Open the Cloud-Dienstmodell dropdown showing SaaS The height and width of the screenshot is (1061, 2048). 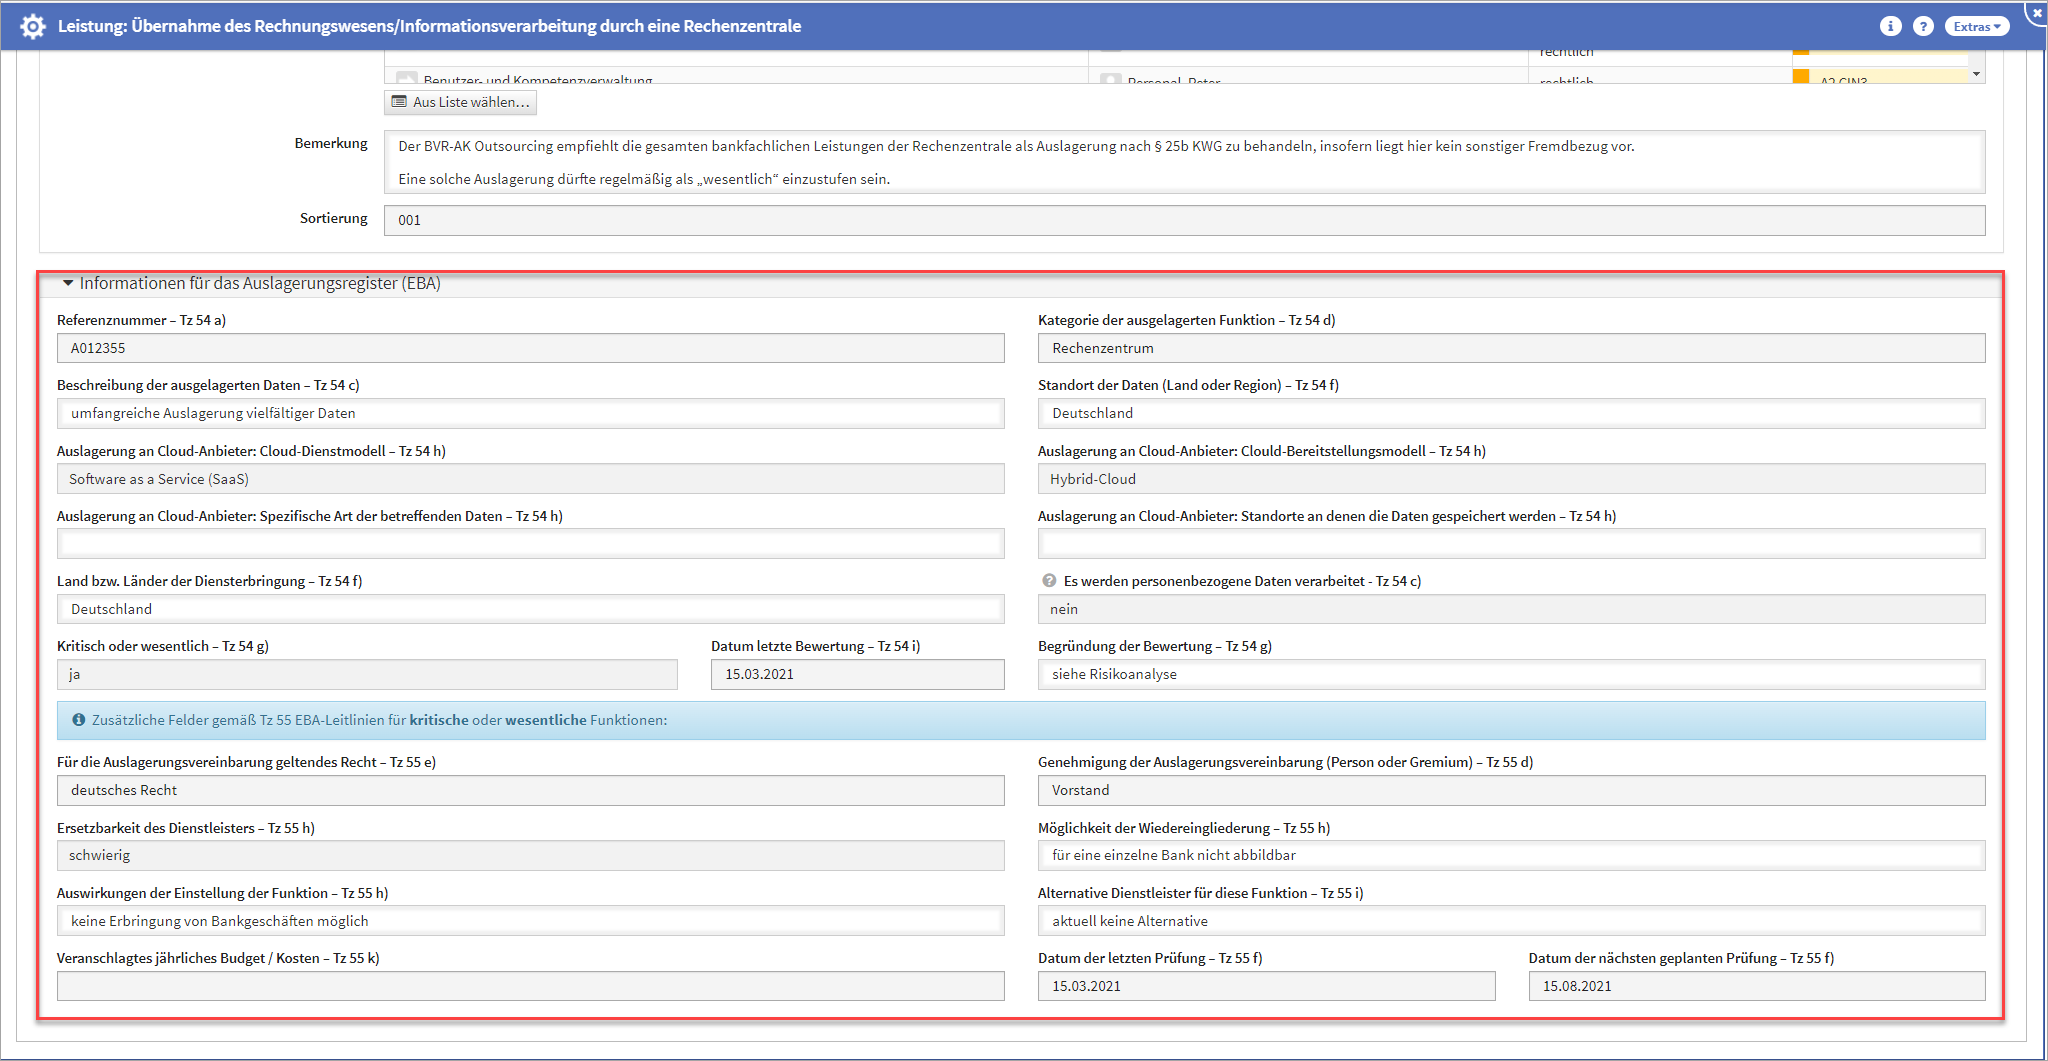530,479
